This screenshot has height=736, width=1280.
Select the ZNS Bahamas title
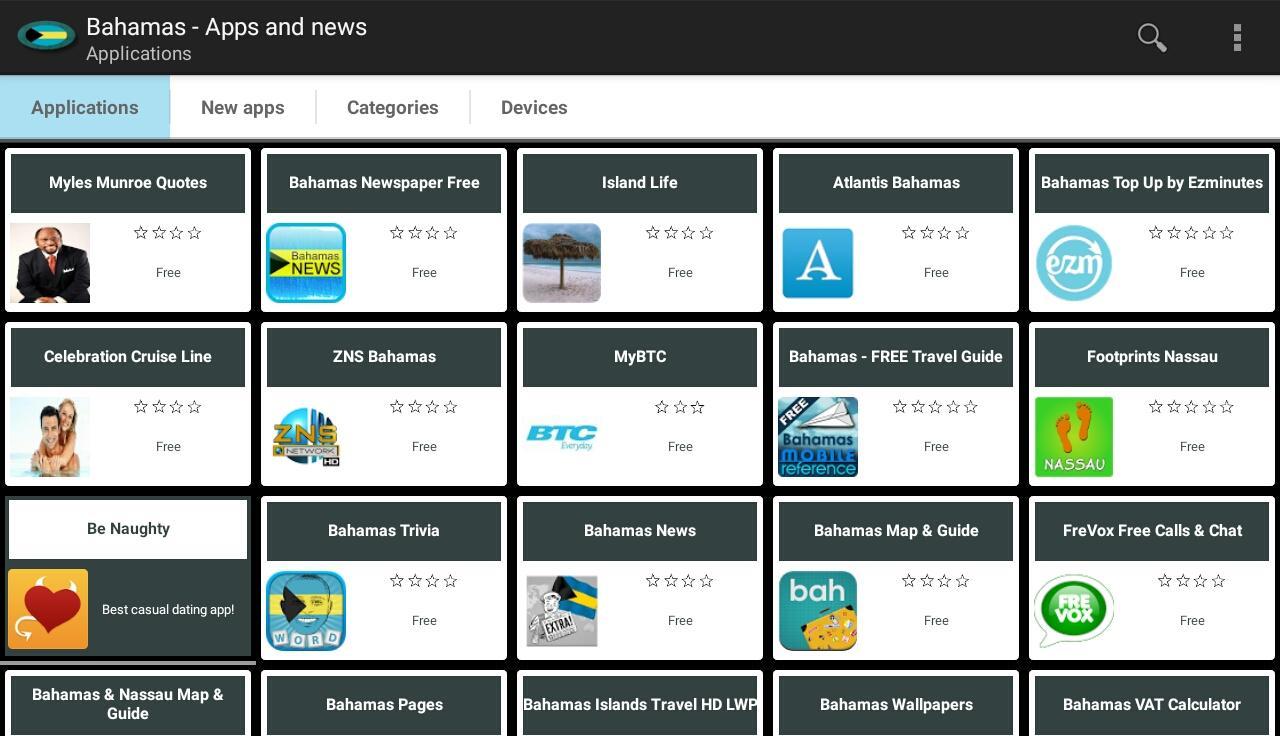[384, 356]
